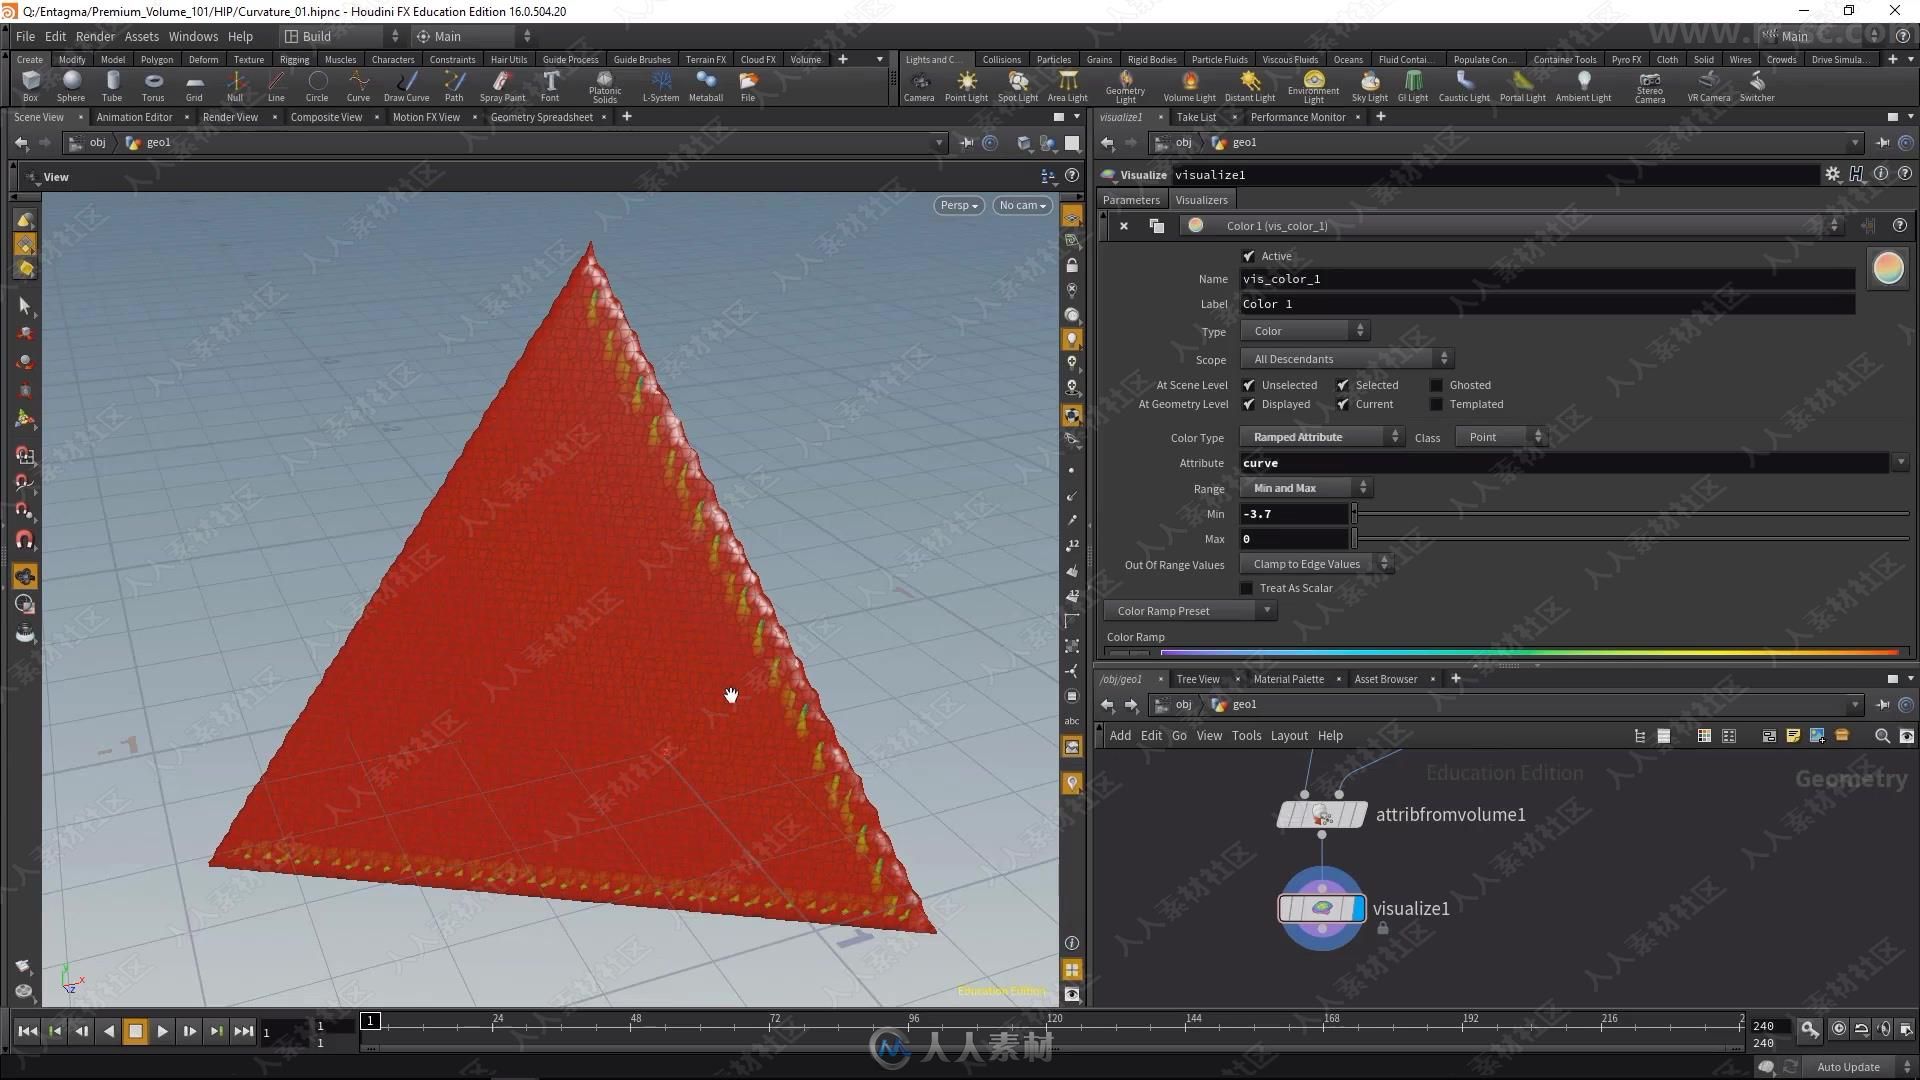
Task: Enable the Ghosted checkbox
Action: click(1436, 385)
